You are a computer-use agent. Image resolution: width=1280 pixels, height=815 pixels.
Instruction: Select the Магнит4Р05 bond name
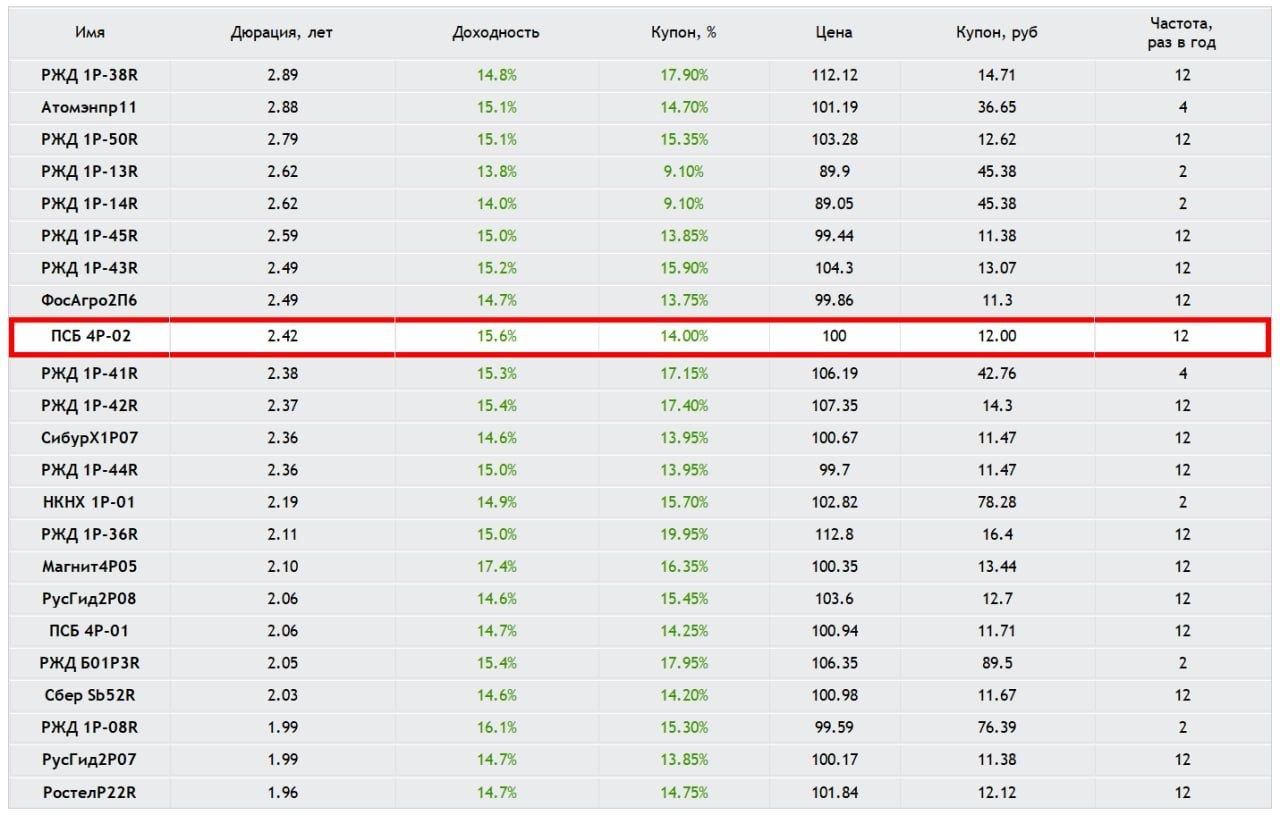(x=89, y=566)
